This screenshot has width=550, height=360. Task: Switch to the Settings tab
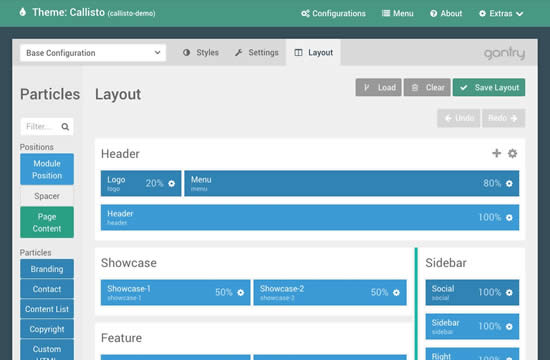click(256, 53)
